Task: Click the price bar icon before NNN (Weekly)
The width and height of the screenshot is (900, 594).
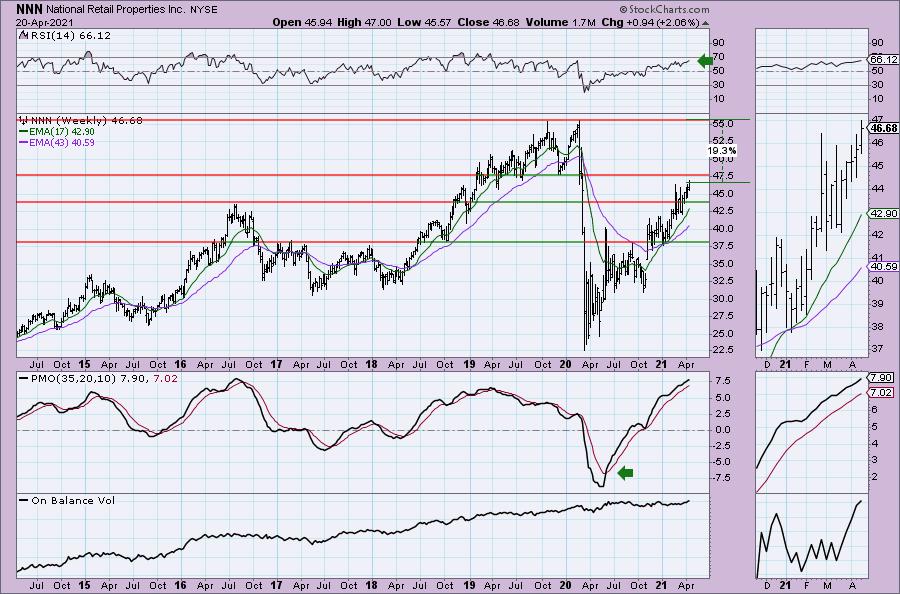Action: coord(23,120)
